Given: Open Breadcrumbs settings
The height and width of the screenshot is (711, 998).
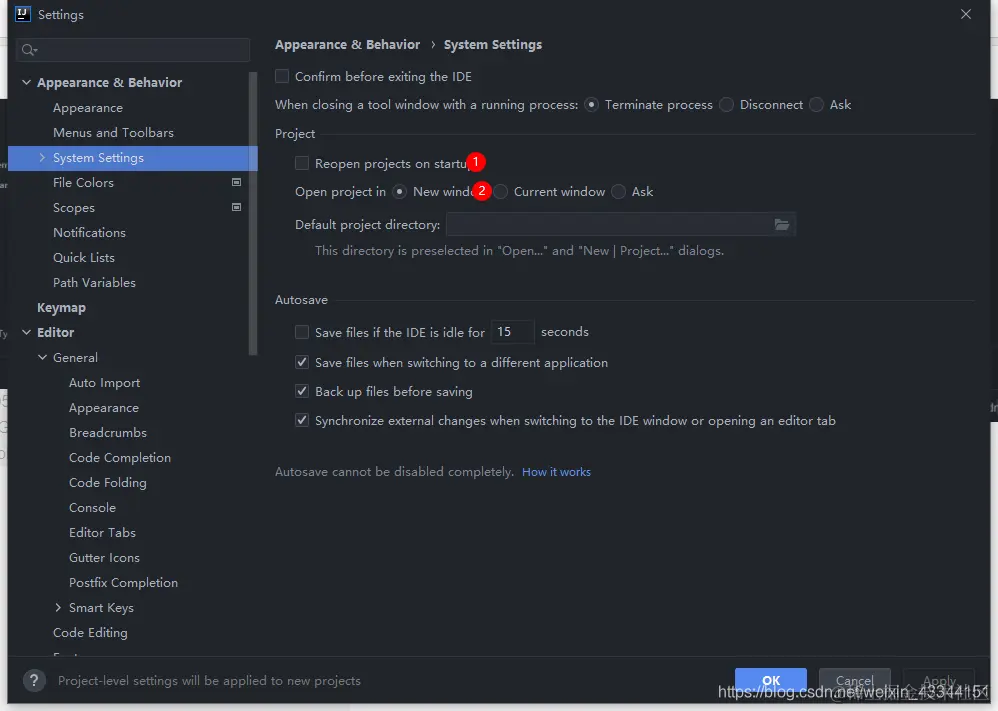Looking at the screenshot, I should [108, 432].
